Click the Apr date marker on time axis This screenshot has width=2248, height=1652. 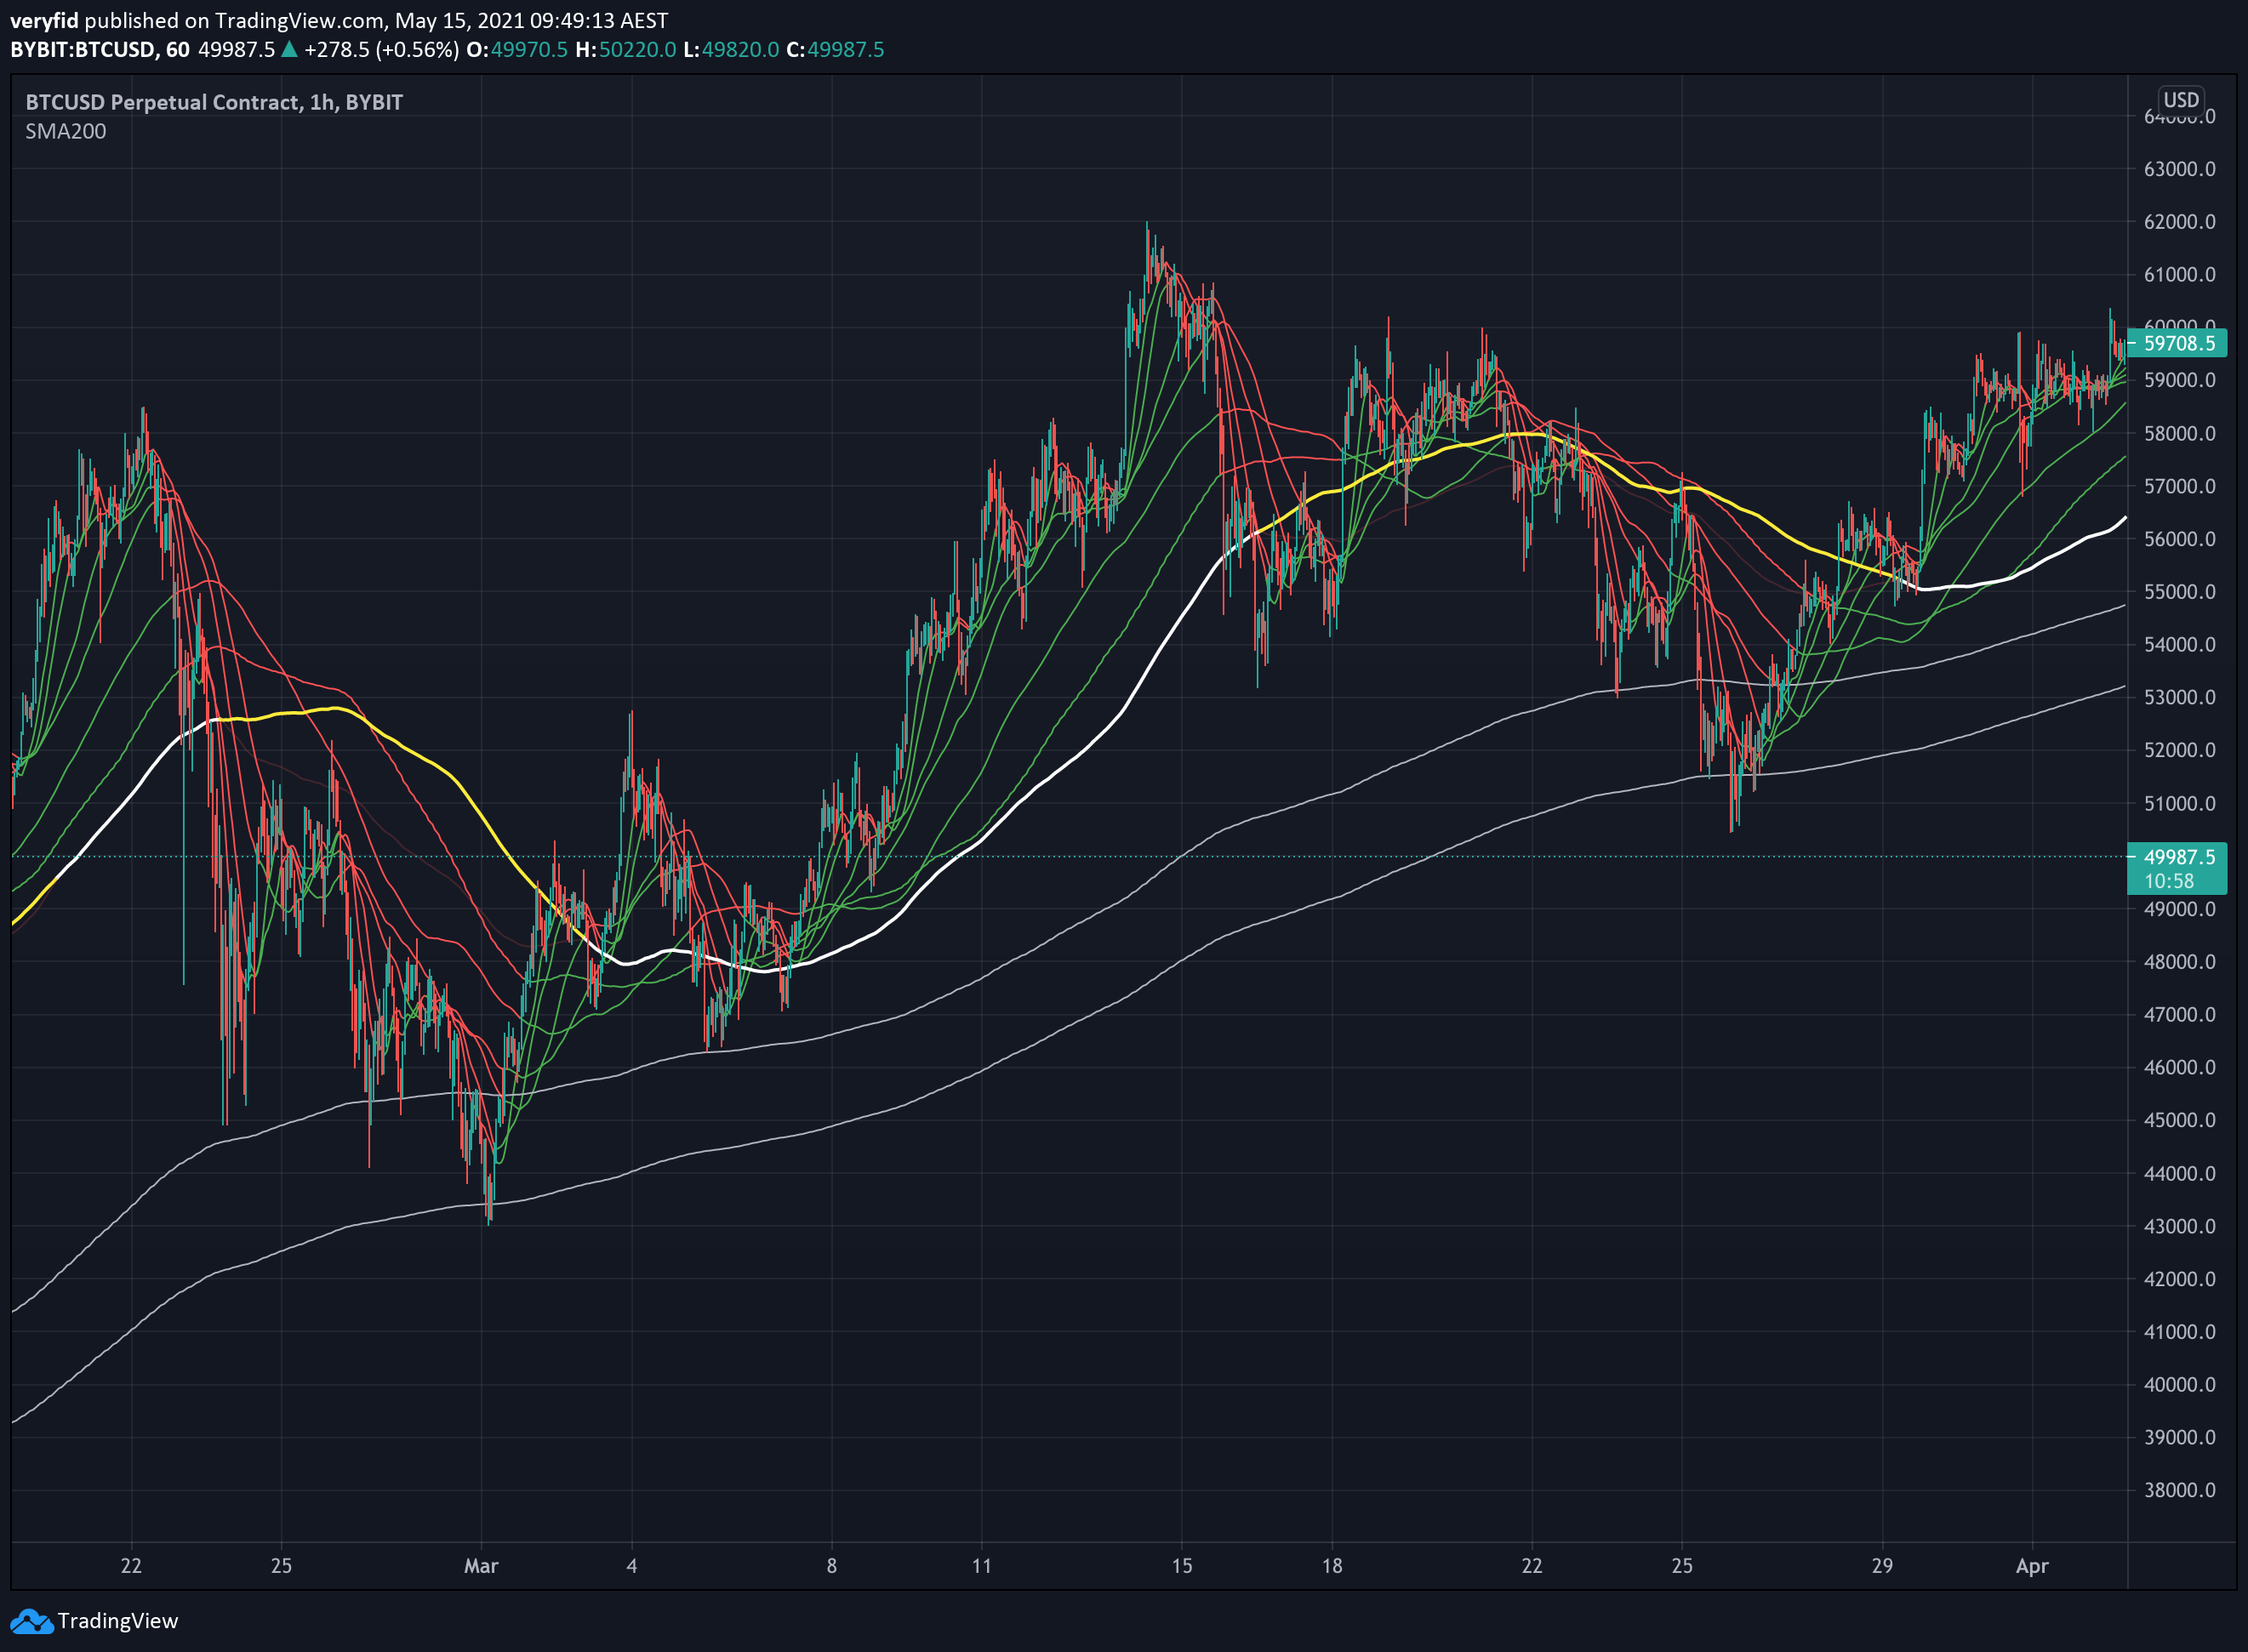(2032, 1566)
